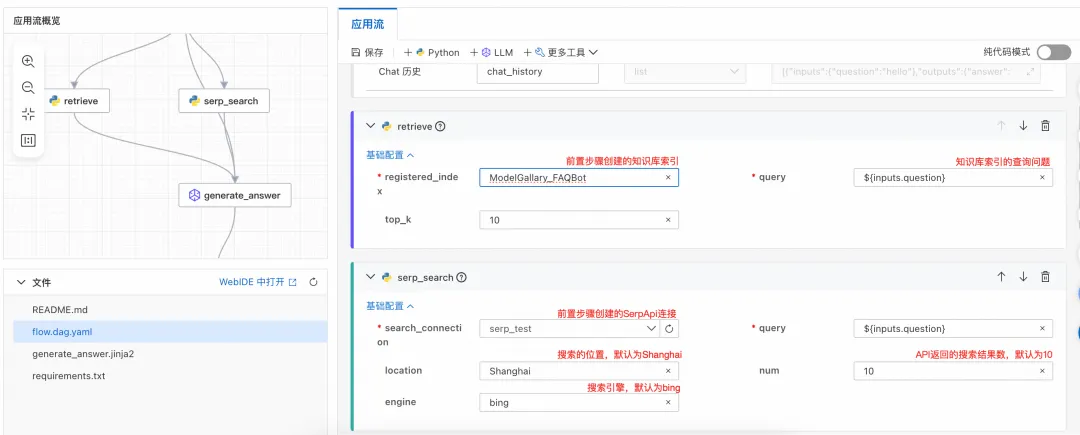The height and width of the screenshot is (435, 1080).
Task: Click the top_k input field
Action: pyautogui.click(x=579, y=220)
